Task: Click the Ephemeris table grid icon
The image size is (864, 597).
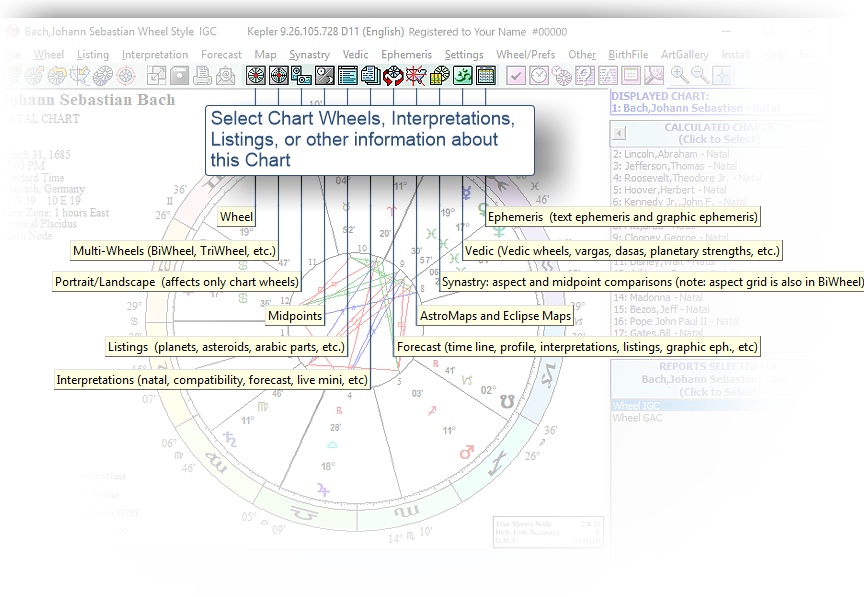Action: (485, 75)
